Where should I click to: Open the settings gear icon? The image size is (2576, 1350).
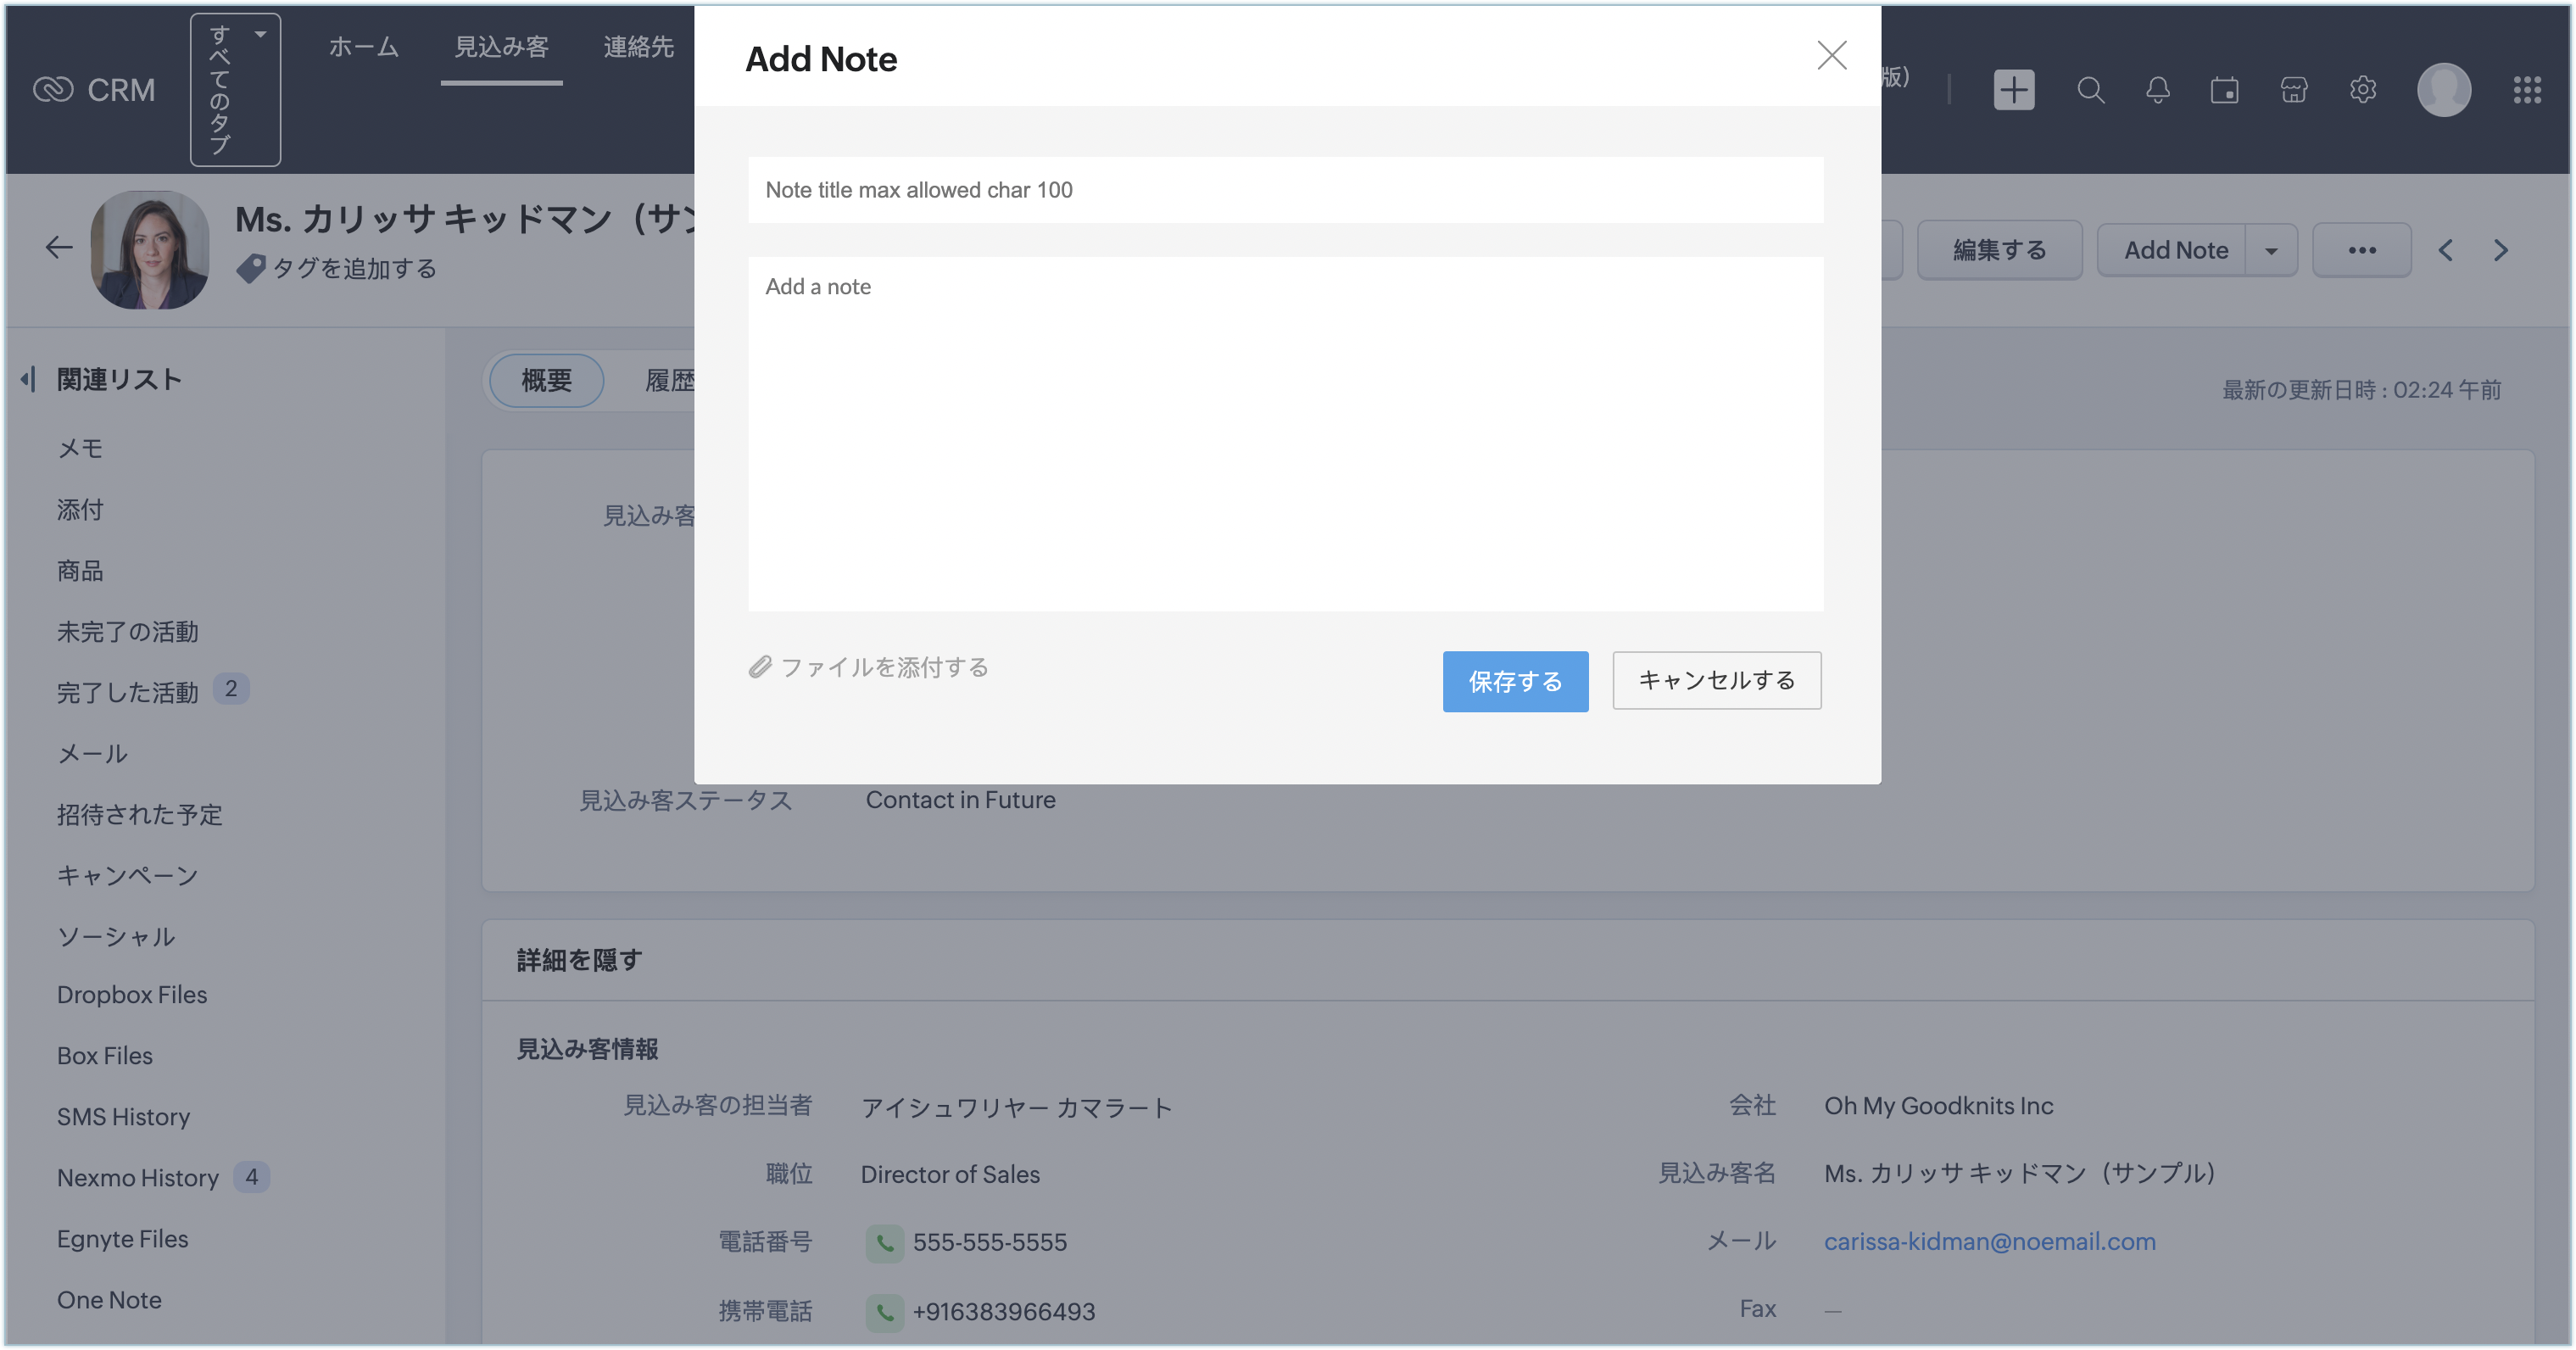(x=2362, y=90)
